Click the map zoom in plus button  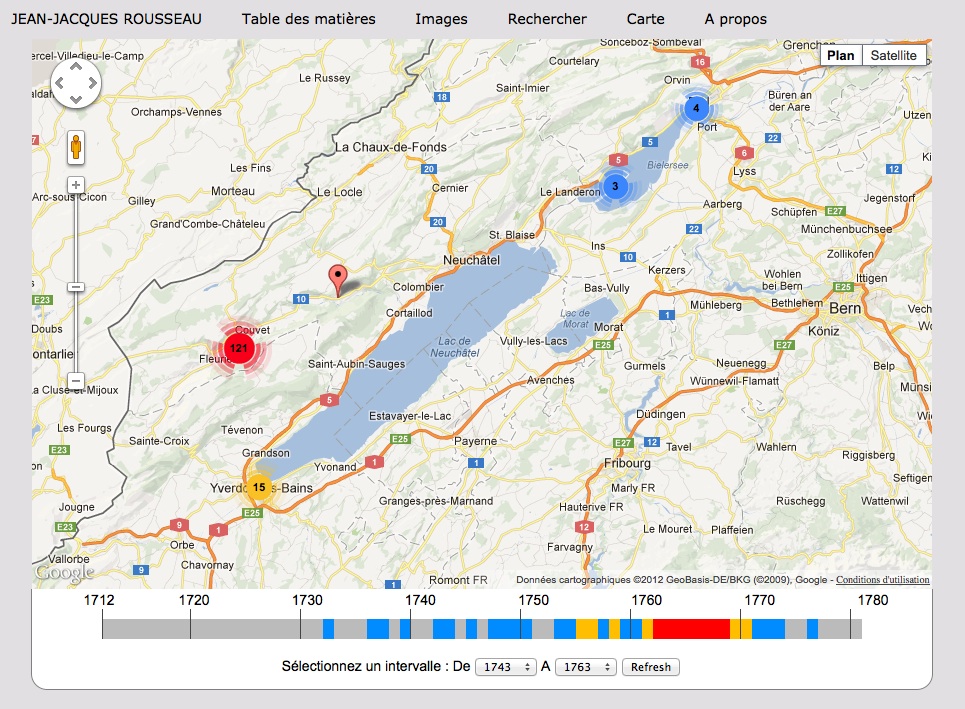[x=75, y=185]
